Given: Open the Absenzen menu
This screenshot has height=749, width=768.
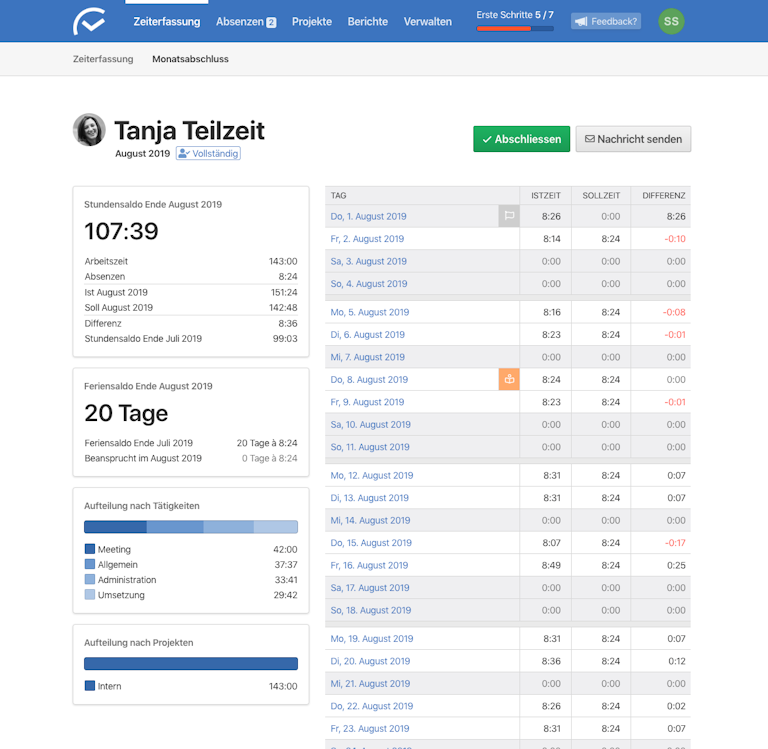Looking at the screenshot, I should tap(240, 22).
